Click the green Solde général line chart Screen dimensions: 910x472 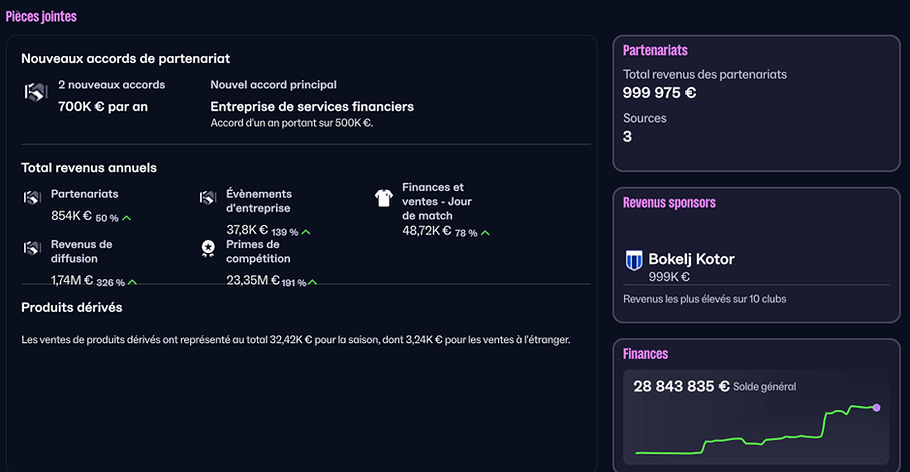coord(780,434)
